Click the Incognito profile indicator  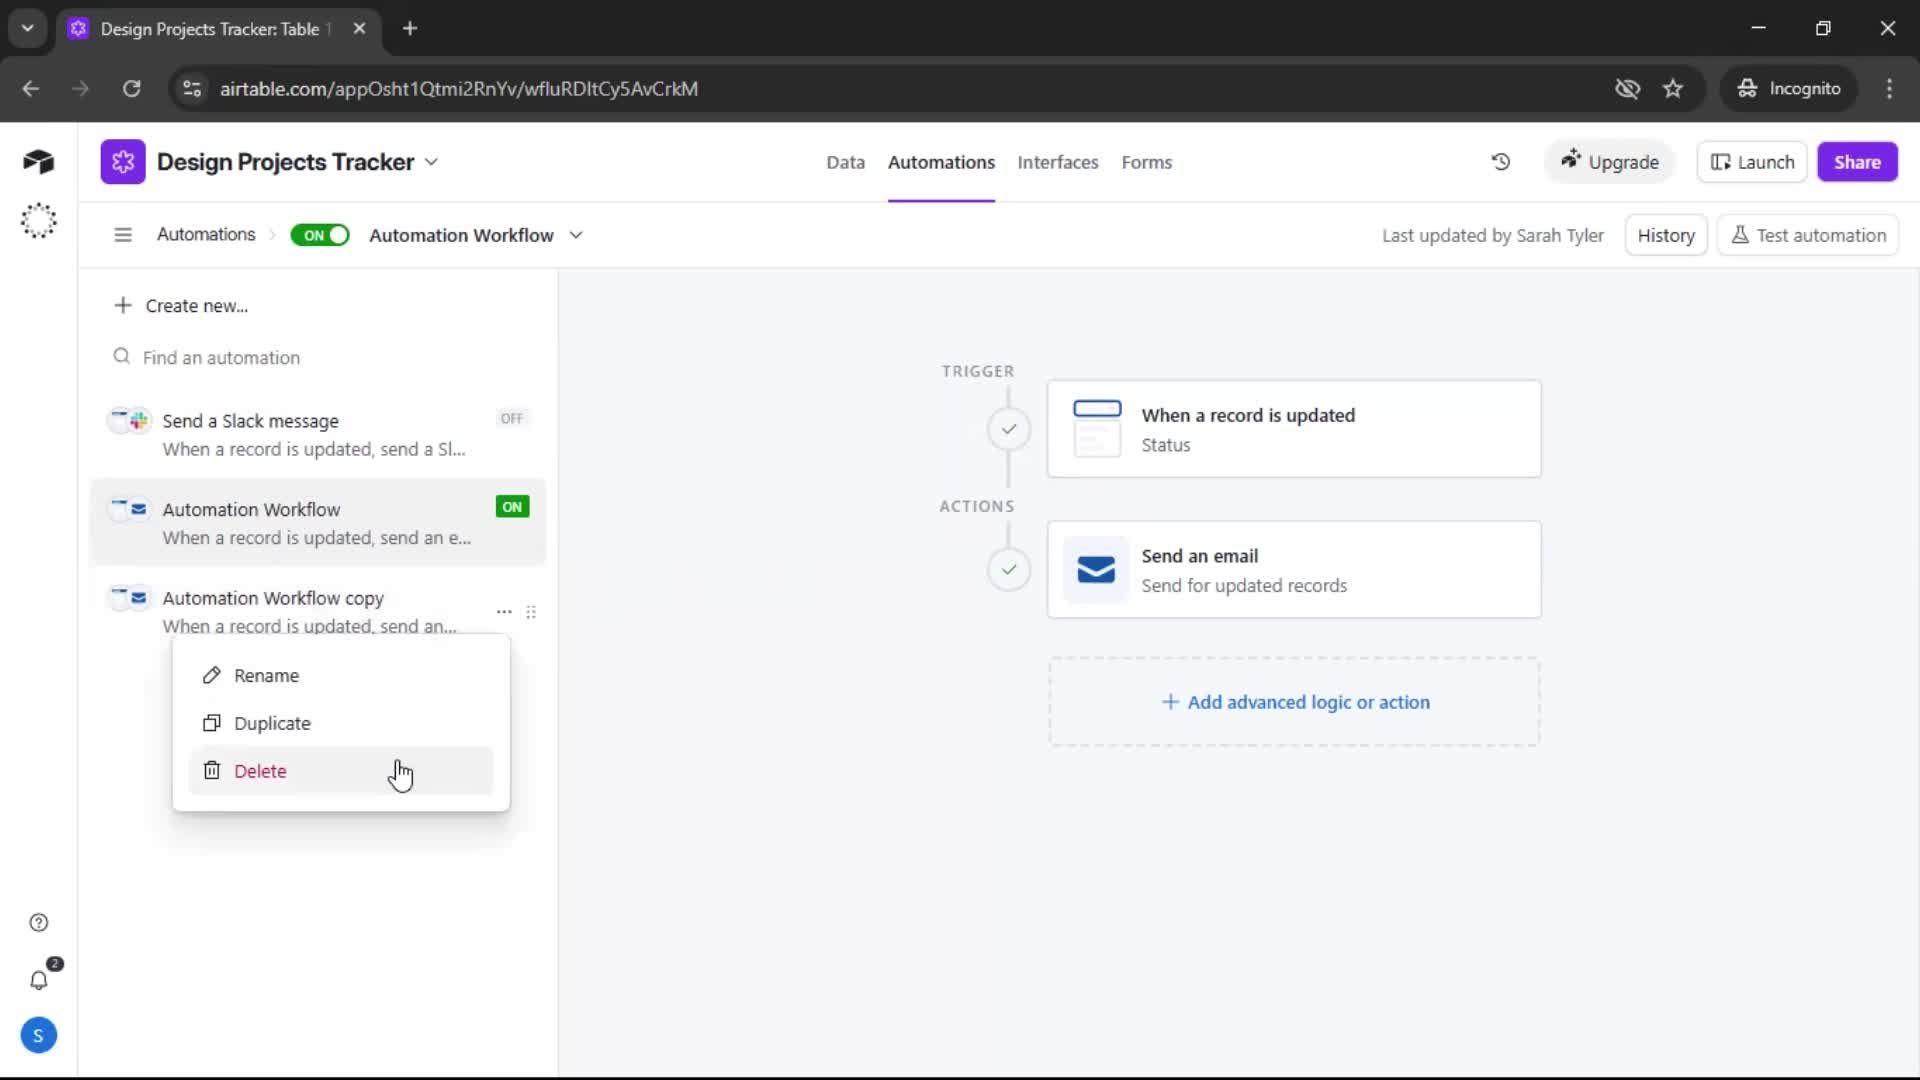1788,89
